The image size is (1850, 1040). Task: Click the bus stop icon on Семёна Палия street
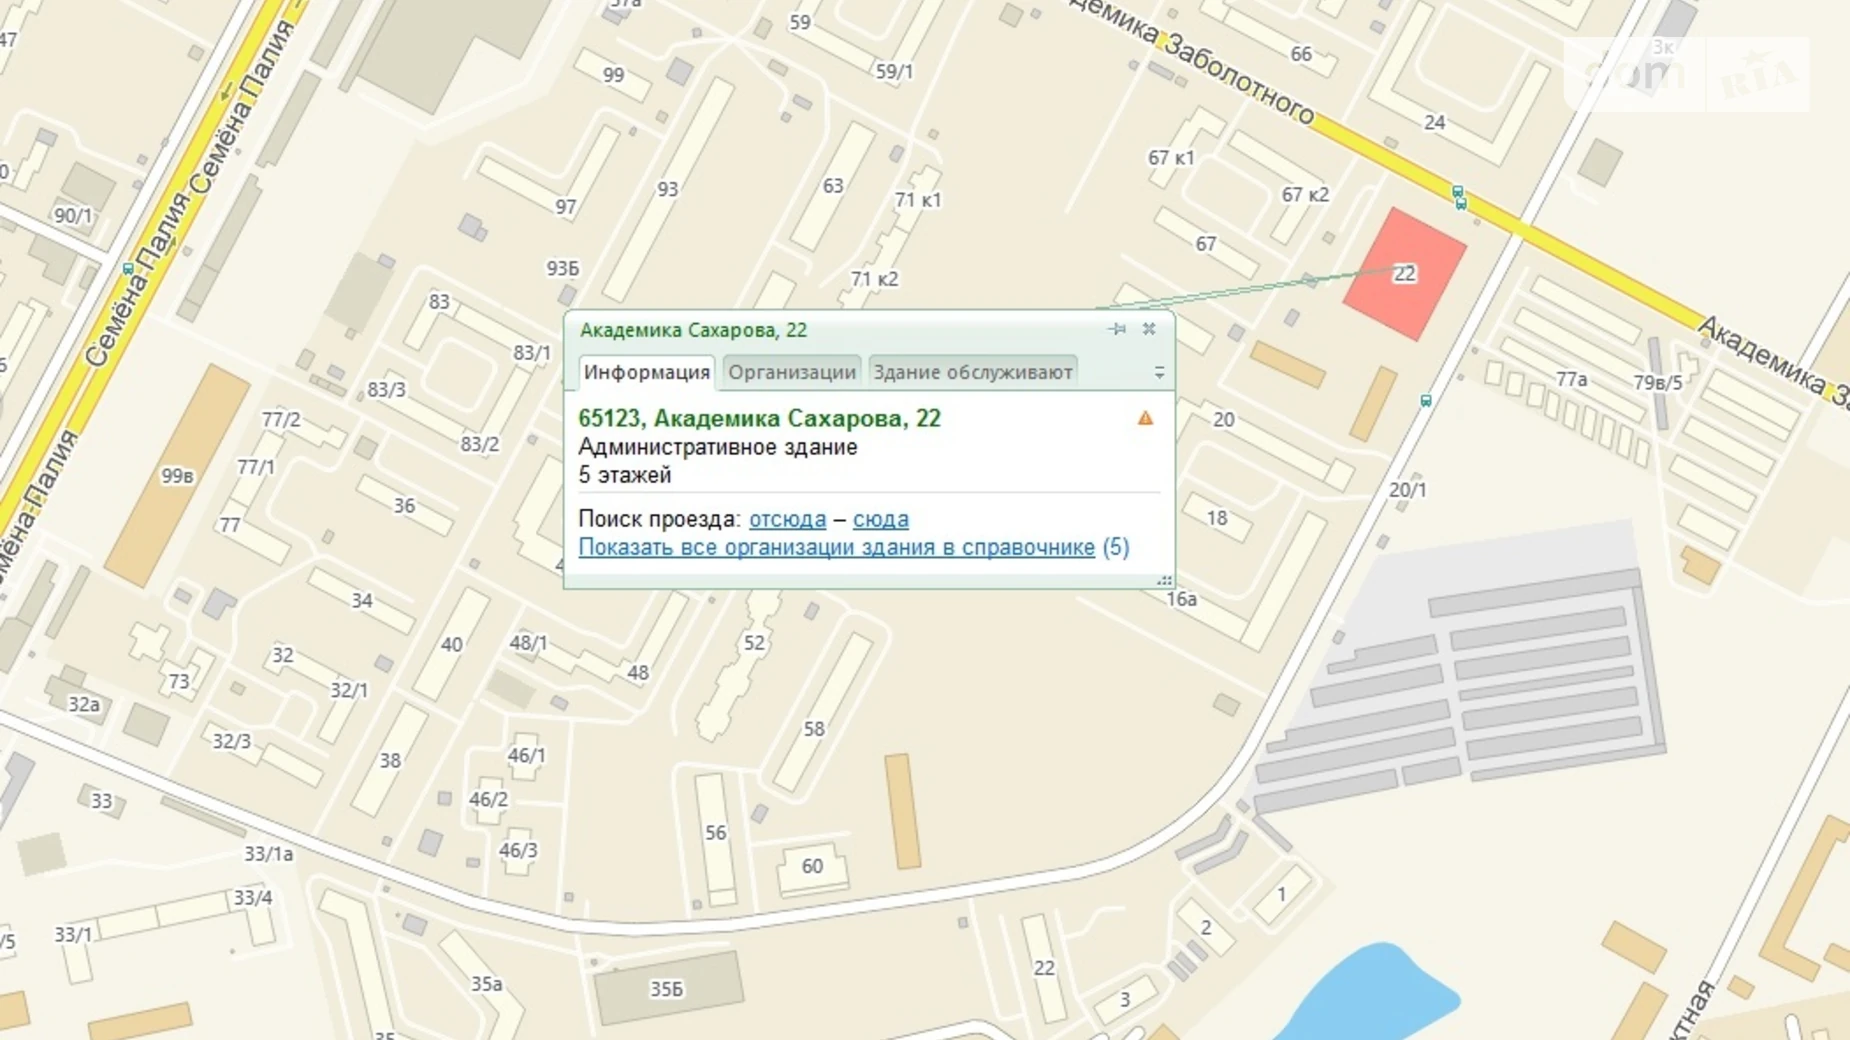(x=127, y=268)
